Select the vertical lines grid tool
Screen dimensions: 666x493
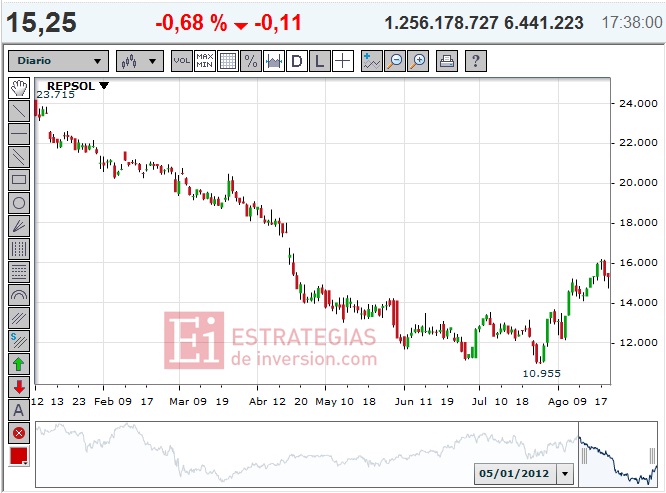19,249
